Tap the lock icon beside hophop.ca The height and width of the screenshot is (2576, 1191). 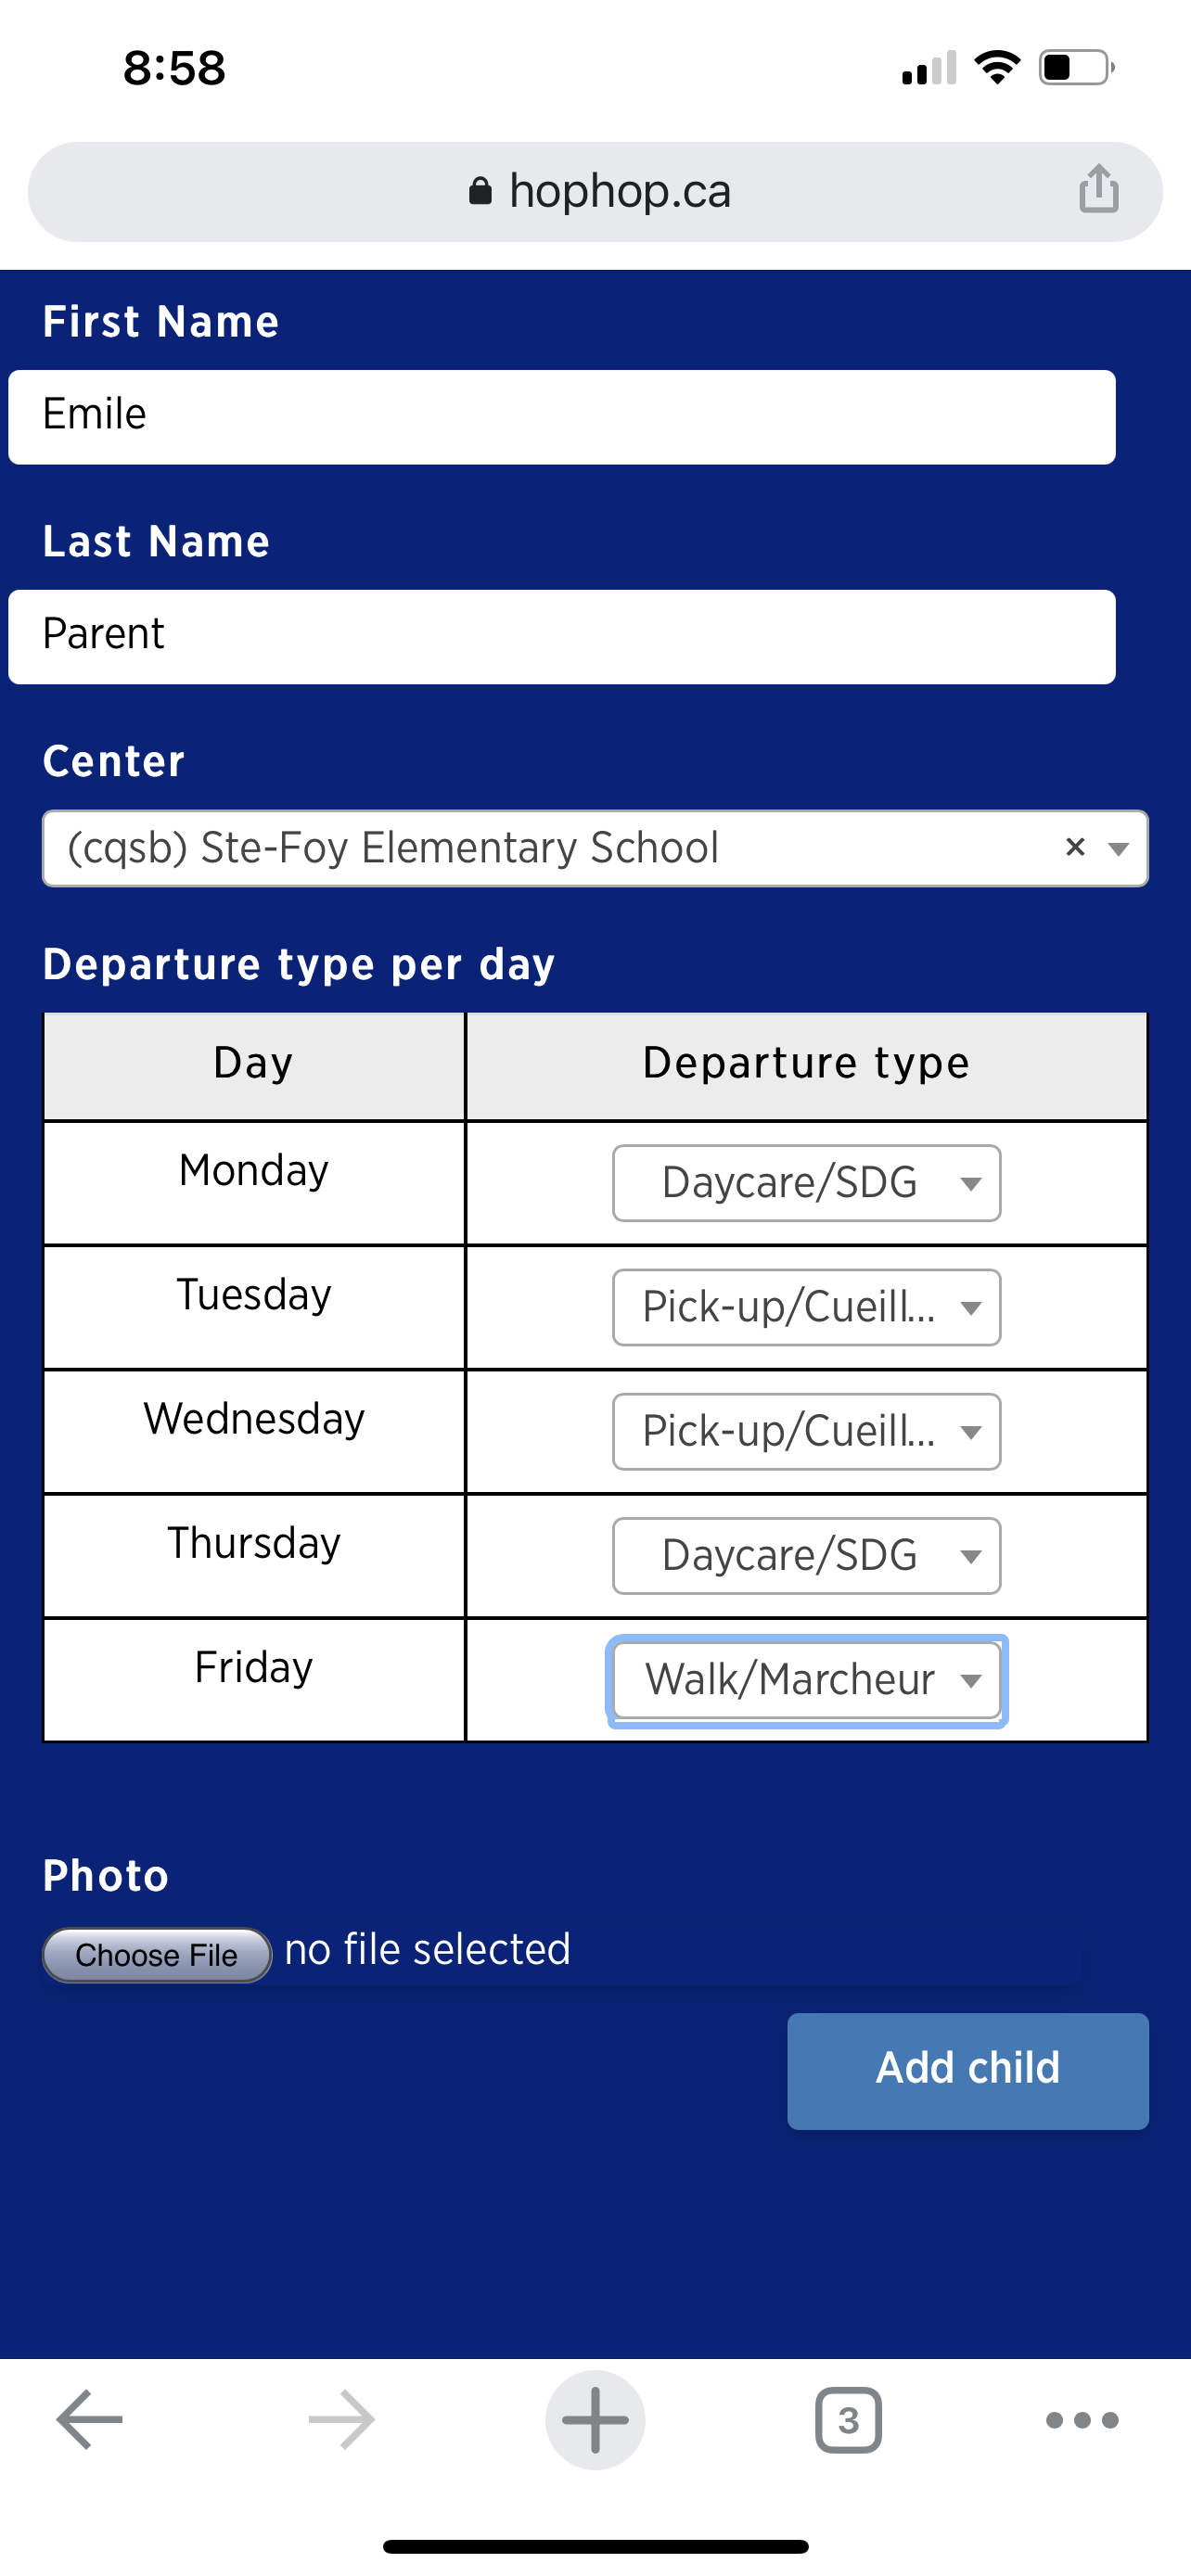[480, 190]
